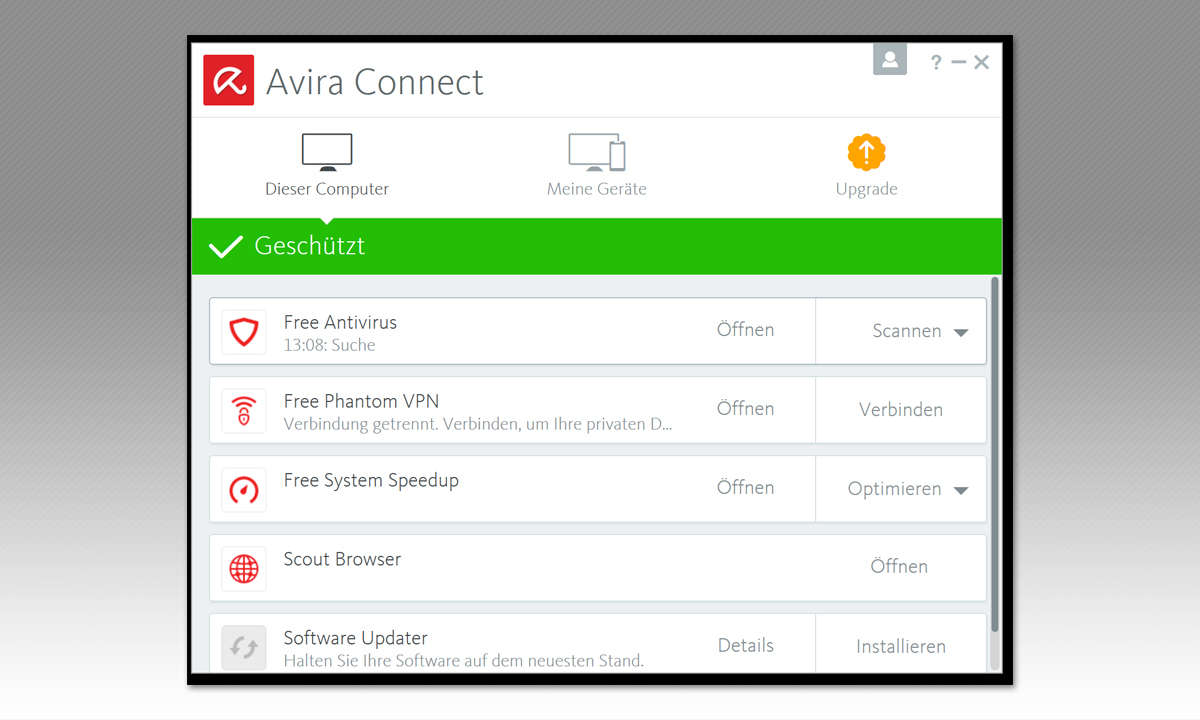Screen dimensions: 1200x720
Task: Click the 'Verbindung getrennt' VPN status text
Action: pos(478,424)
